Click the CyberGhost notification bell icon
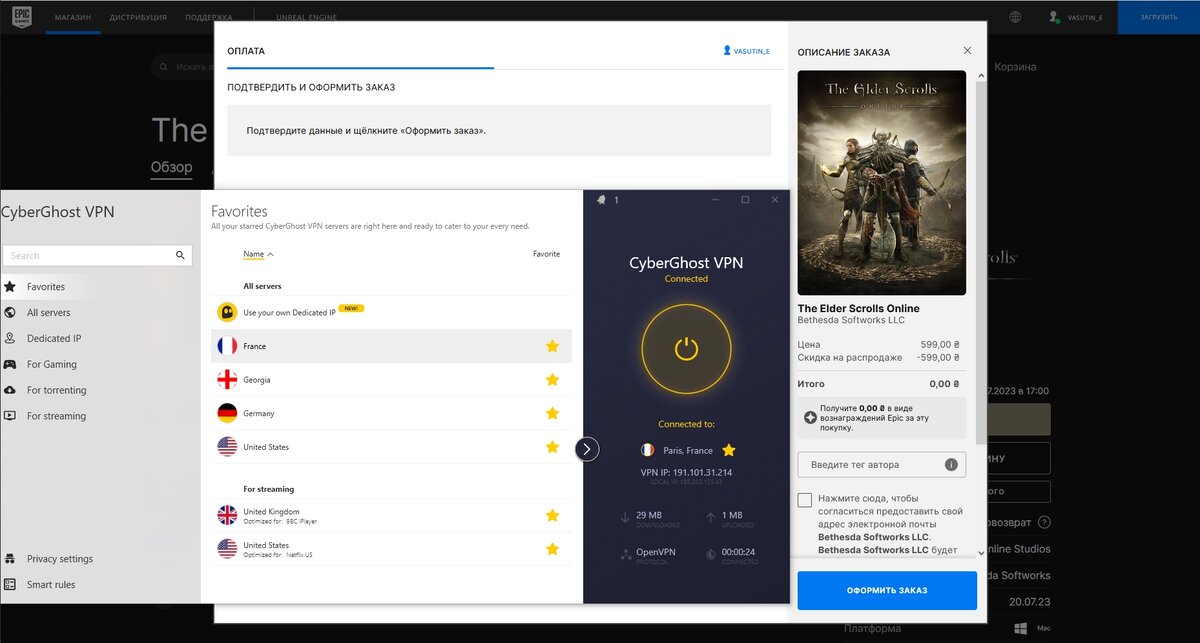Screen dimensions: 1200x643 pos(602,200)
